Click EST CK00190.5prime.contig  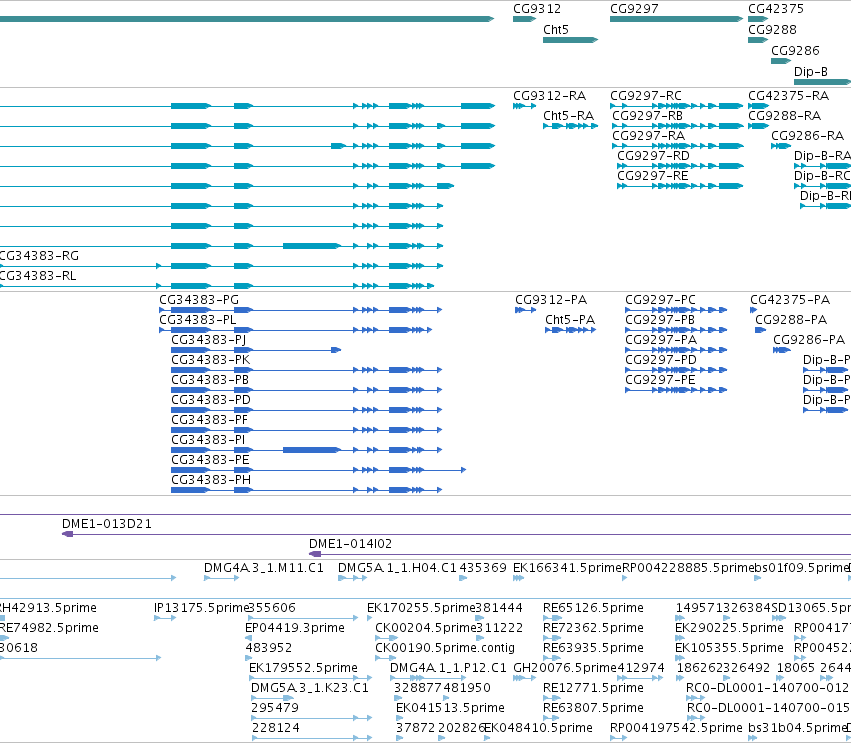444,648
